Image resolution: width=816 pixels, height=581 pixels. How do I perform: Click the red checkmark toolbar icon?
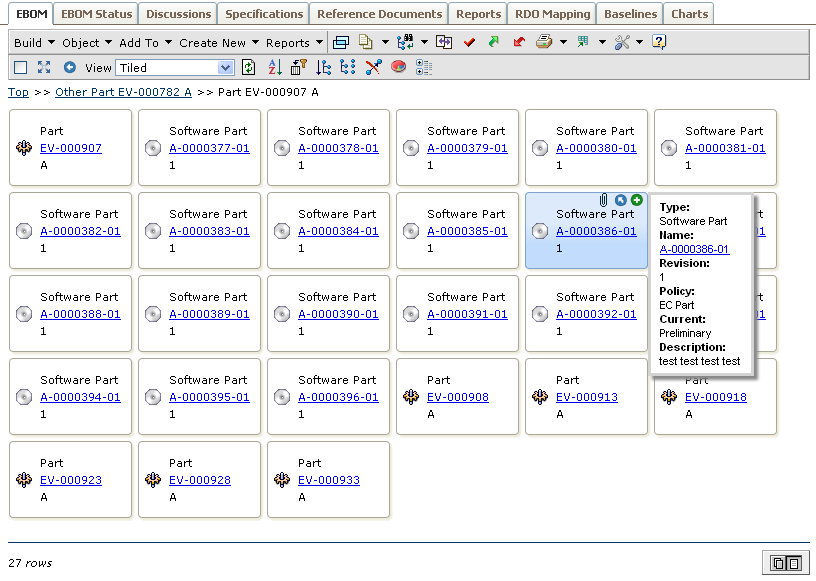[469, 42]
